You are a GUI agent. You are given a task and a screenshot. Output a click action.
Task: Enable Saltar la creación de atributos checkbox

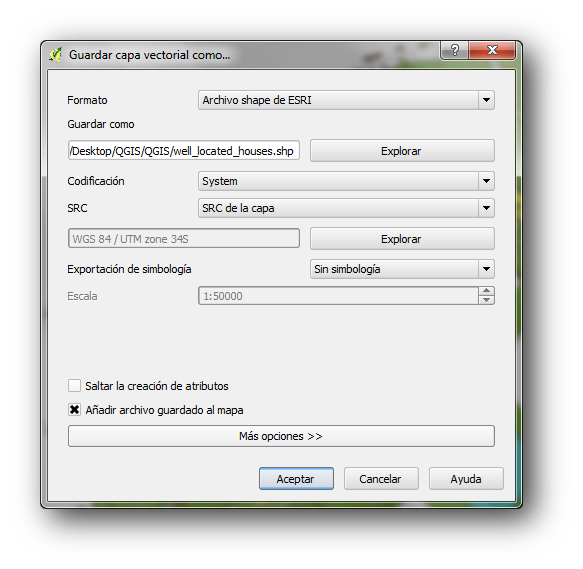tap(74, 386)
